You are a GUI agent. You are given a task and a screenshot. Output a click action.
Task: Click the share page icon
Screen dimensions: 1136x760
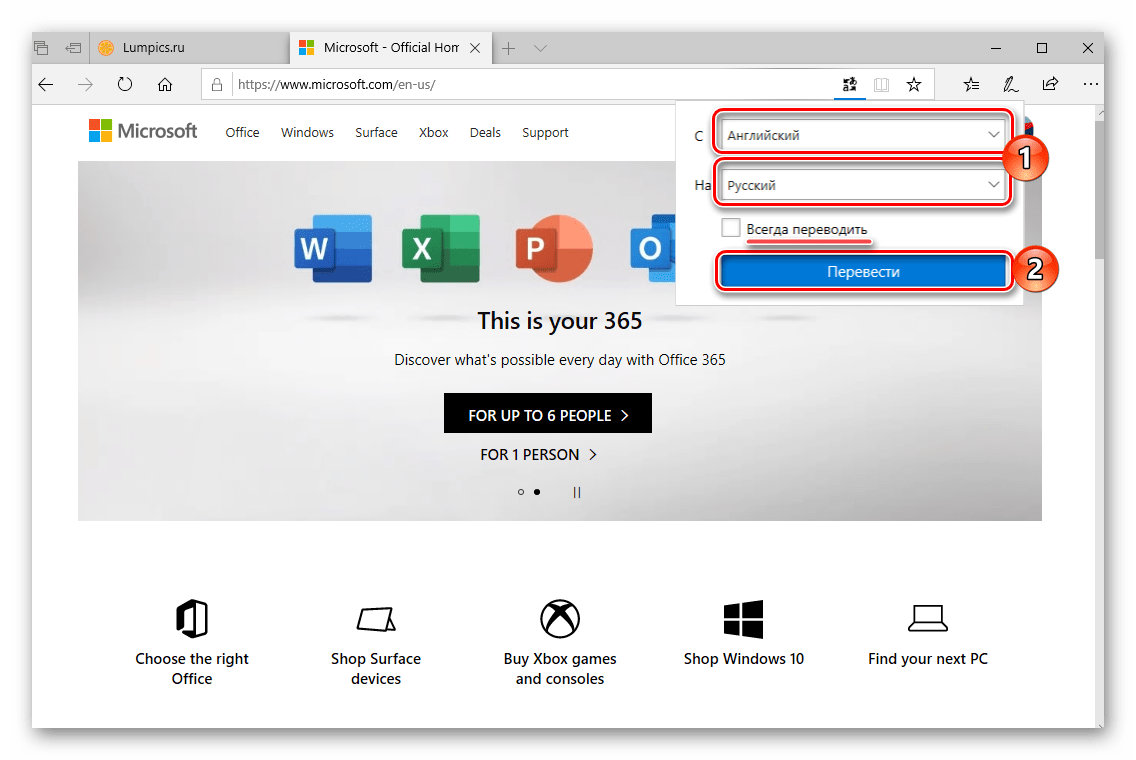coord(1050,85)
